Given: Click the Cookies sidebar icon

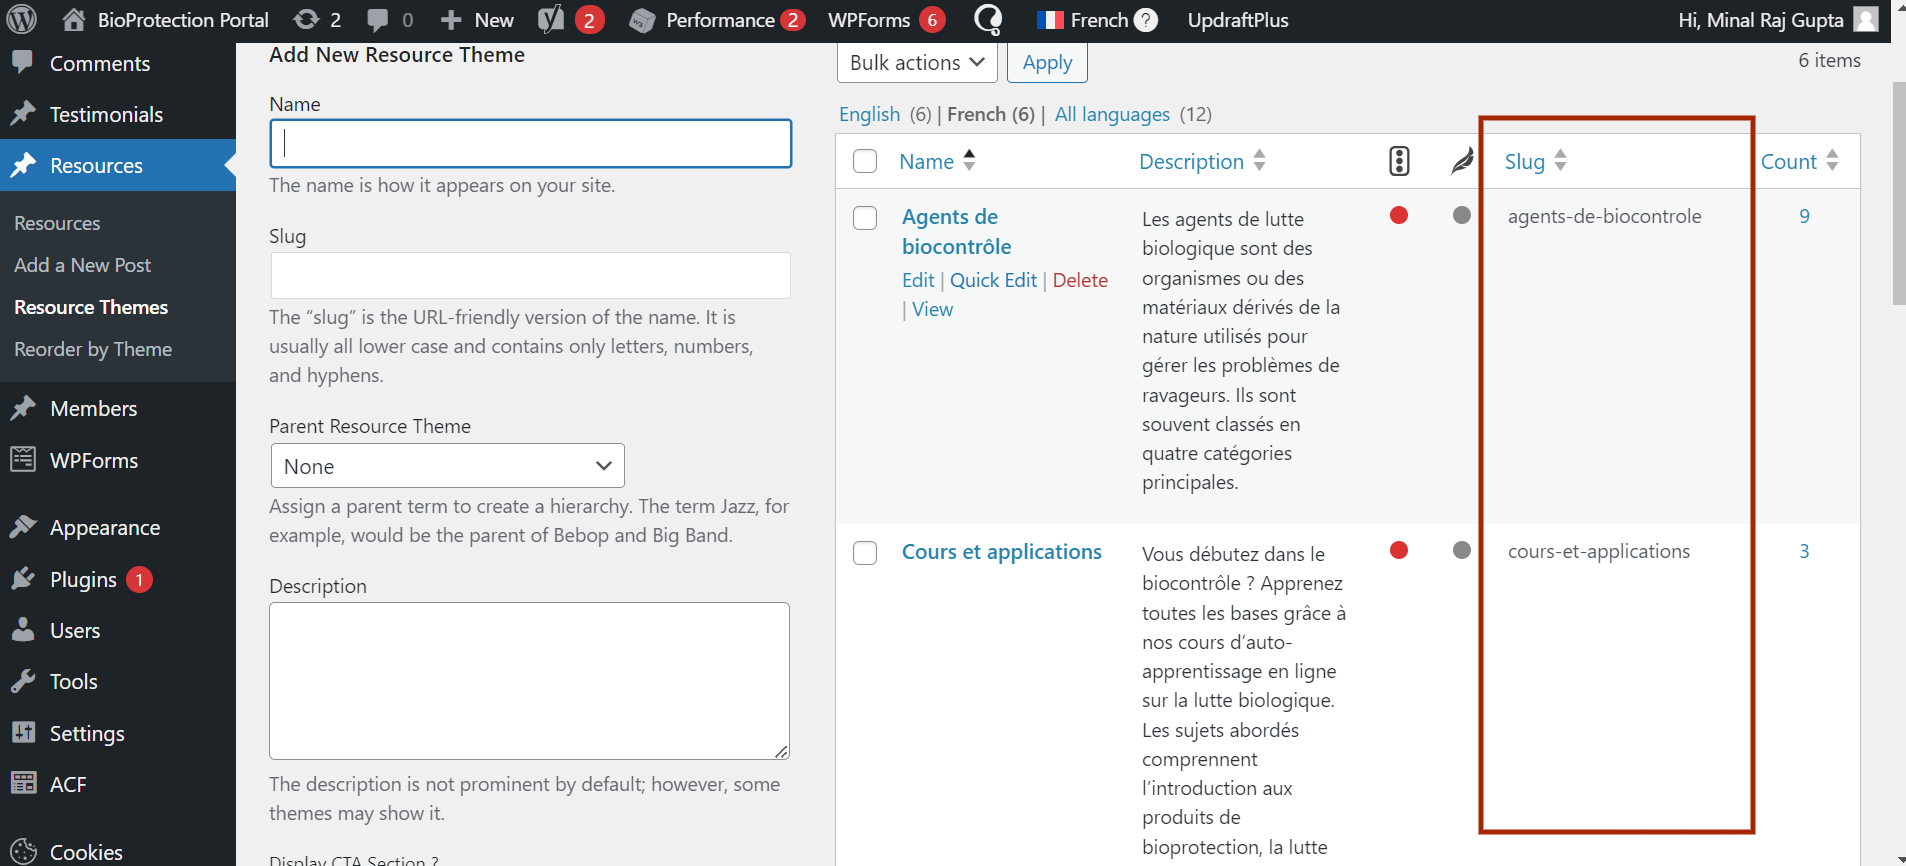Looking at the screenshot, I should coord(22,852).
